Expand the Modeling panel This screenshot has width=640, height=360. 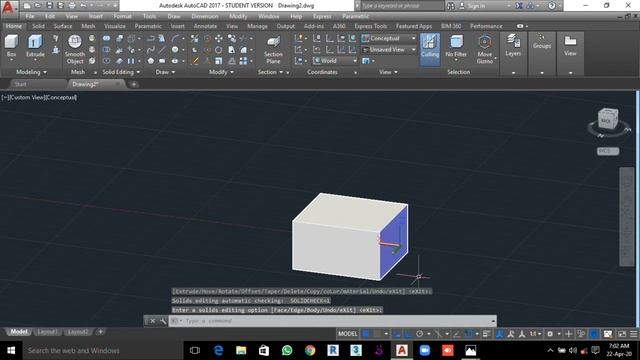tap(31, 72)
